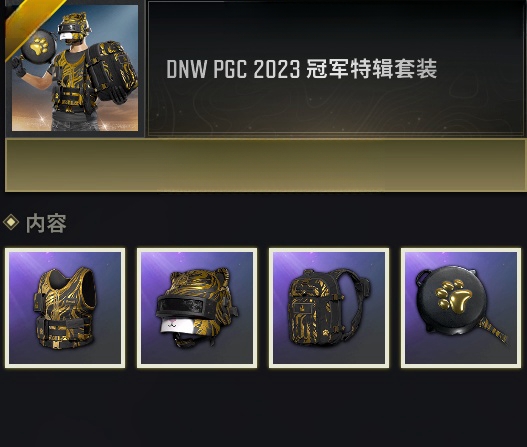
Task: Select the tiger-ear helmet item tile
Action: point(197,308)
